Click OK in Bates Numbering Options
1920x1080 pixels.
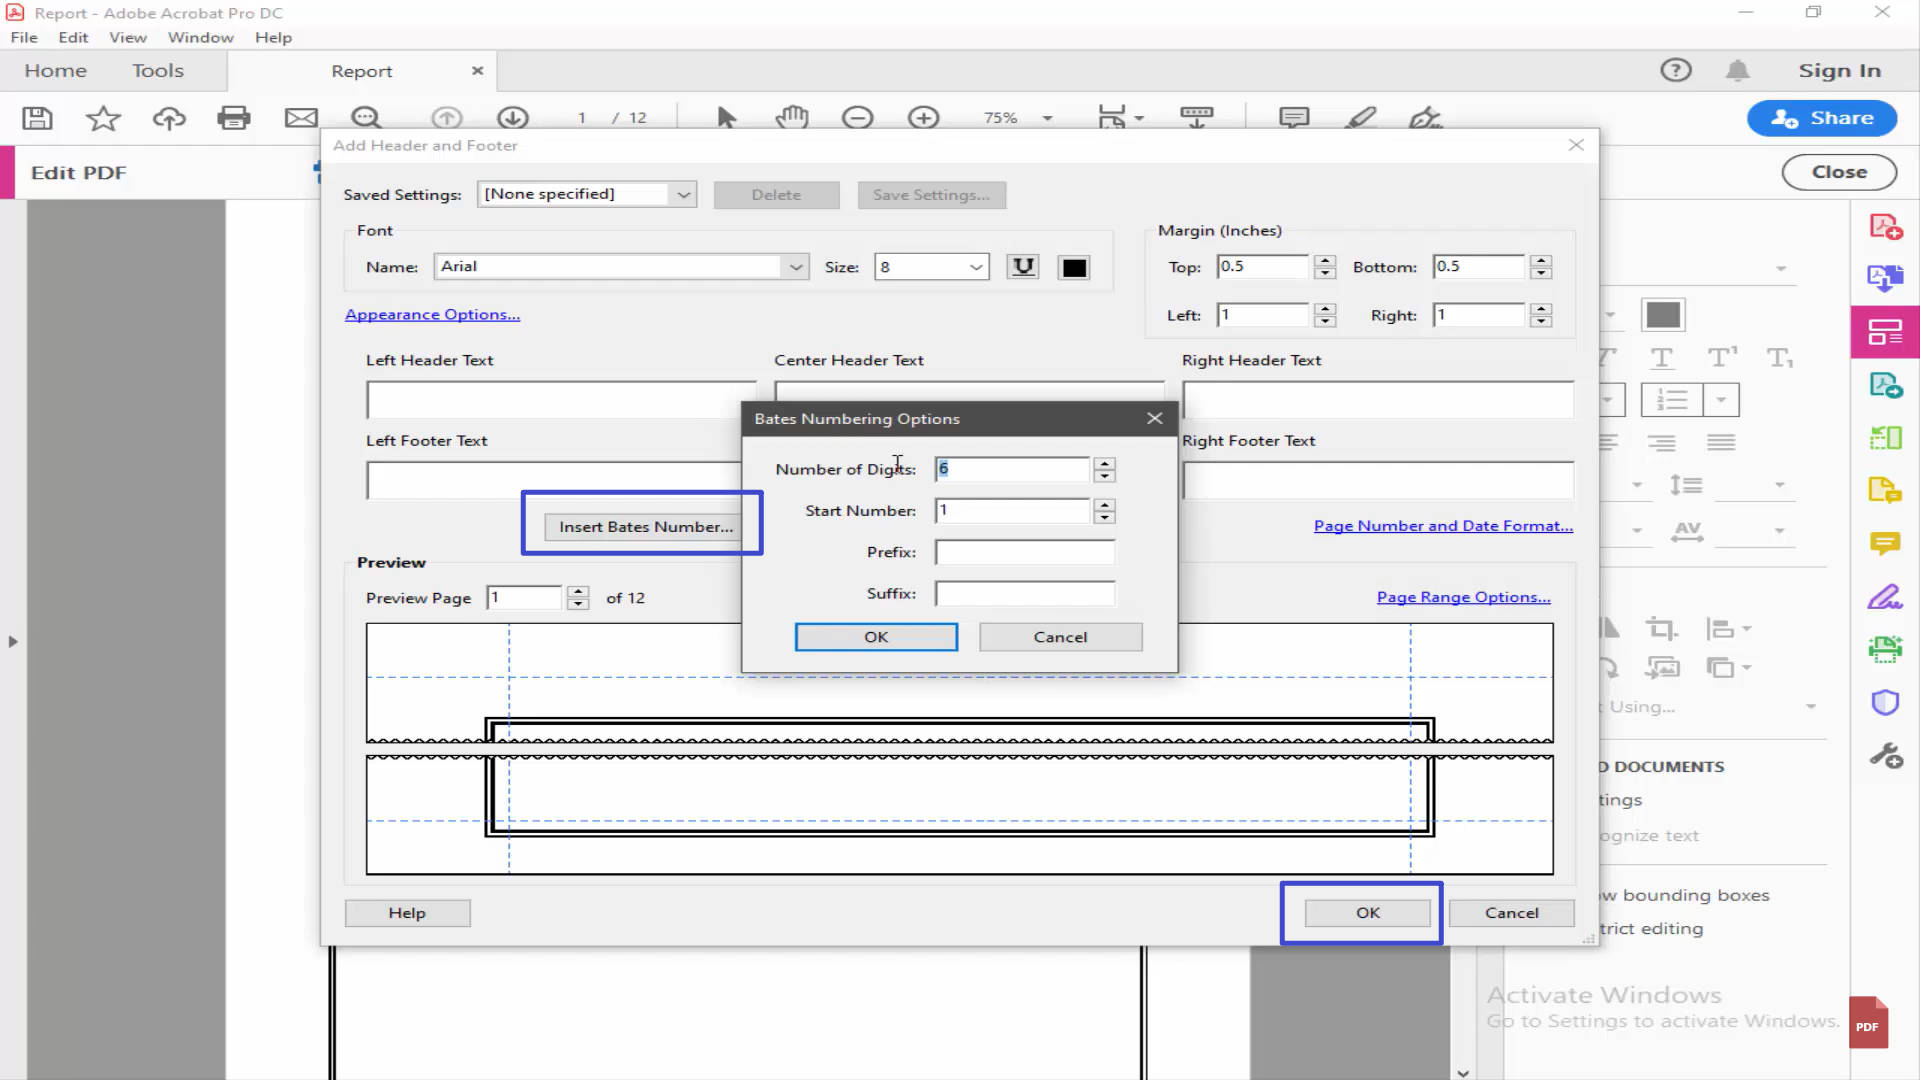pyautogui.click(x=876, y=637)
